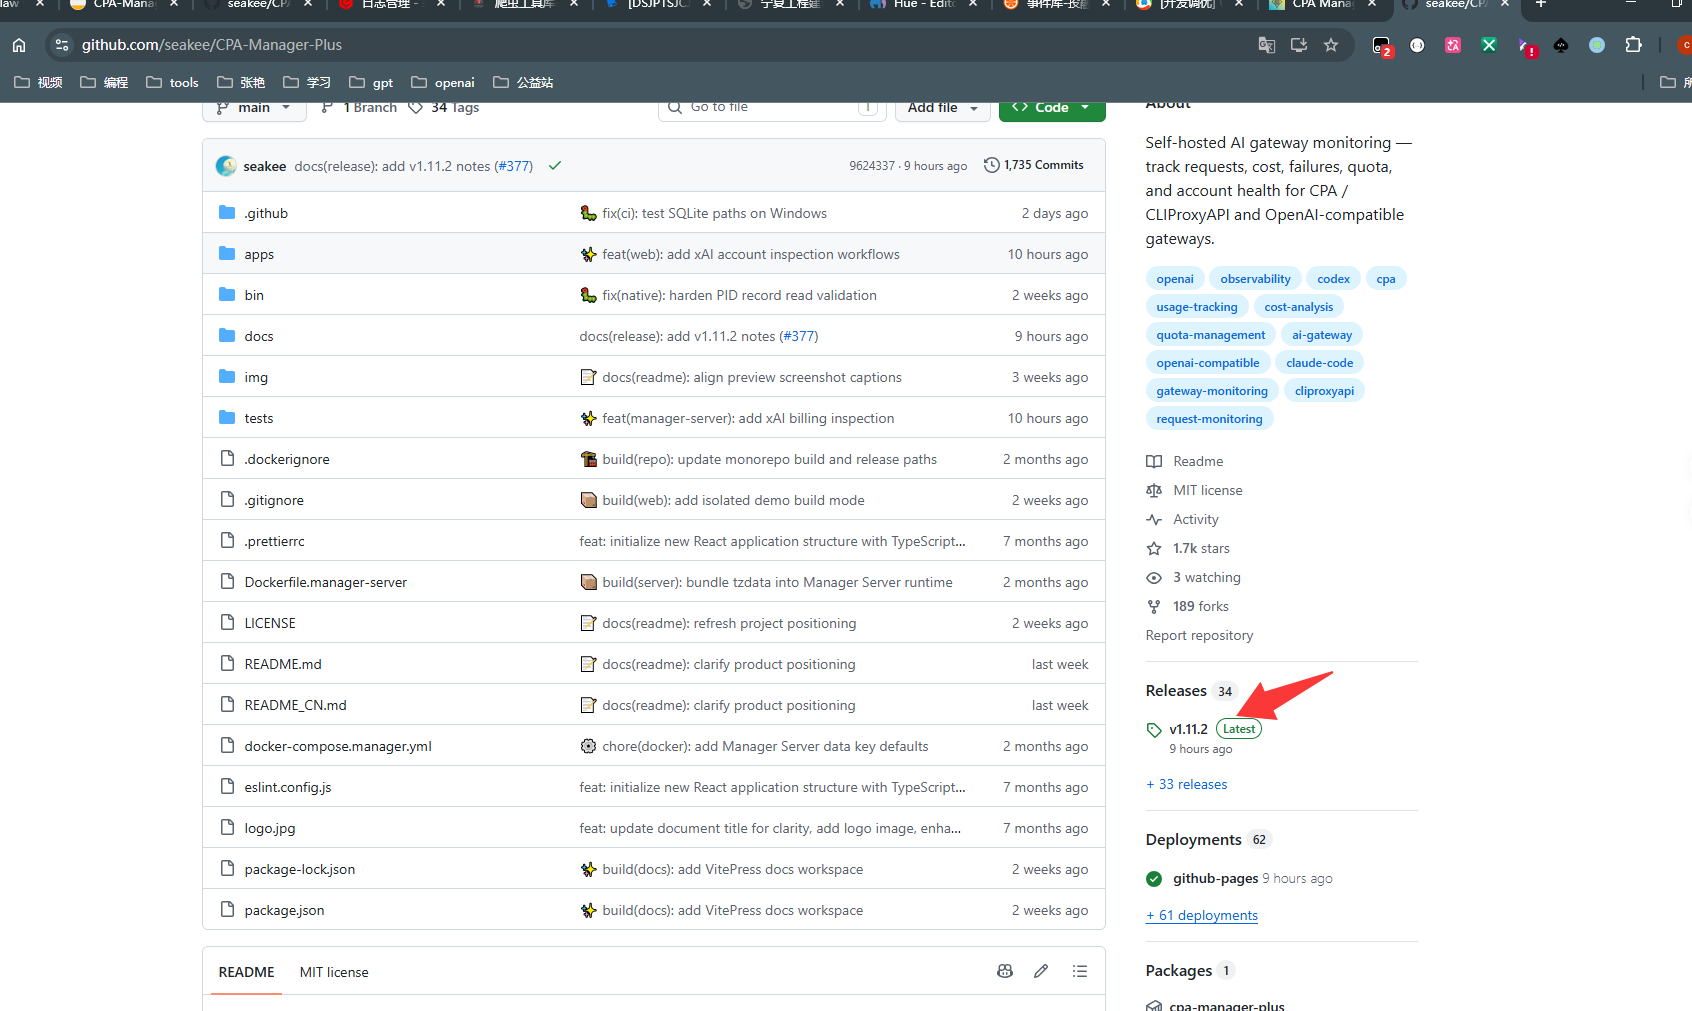Click Report repository link
The image size is (1692, 1011).
(x=1199, y=636)
